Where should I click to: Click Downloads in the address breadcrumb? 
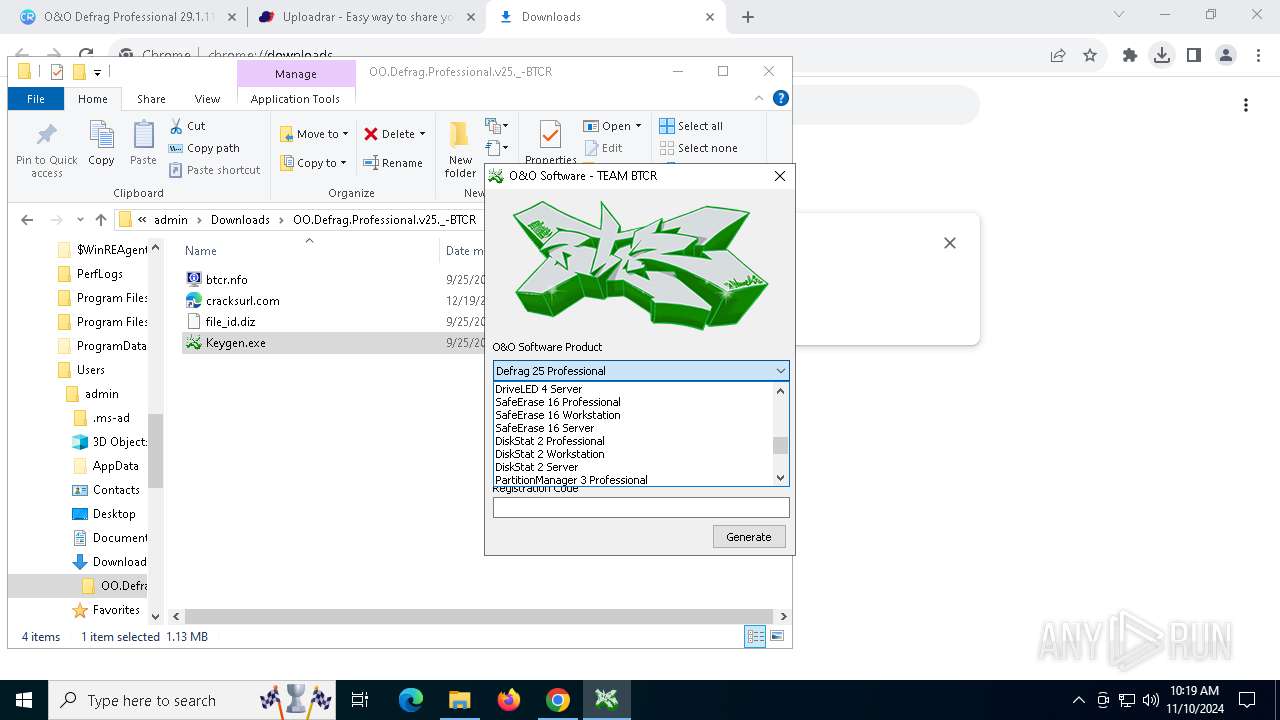(x=240, y=220)
